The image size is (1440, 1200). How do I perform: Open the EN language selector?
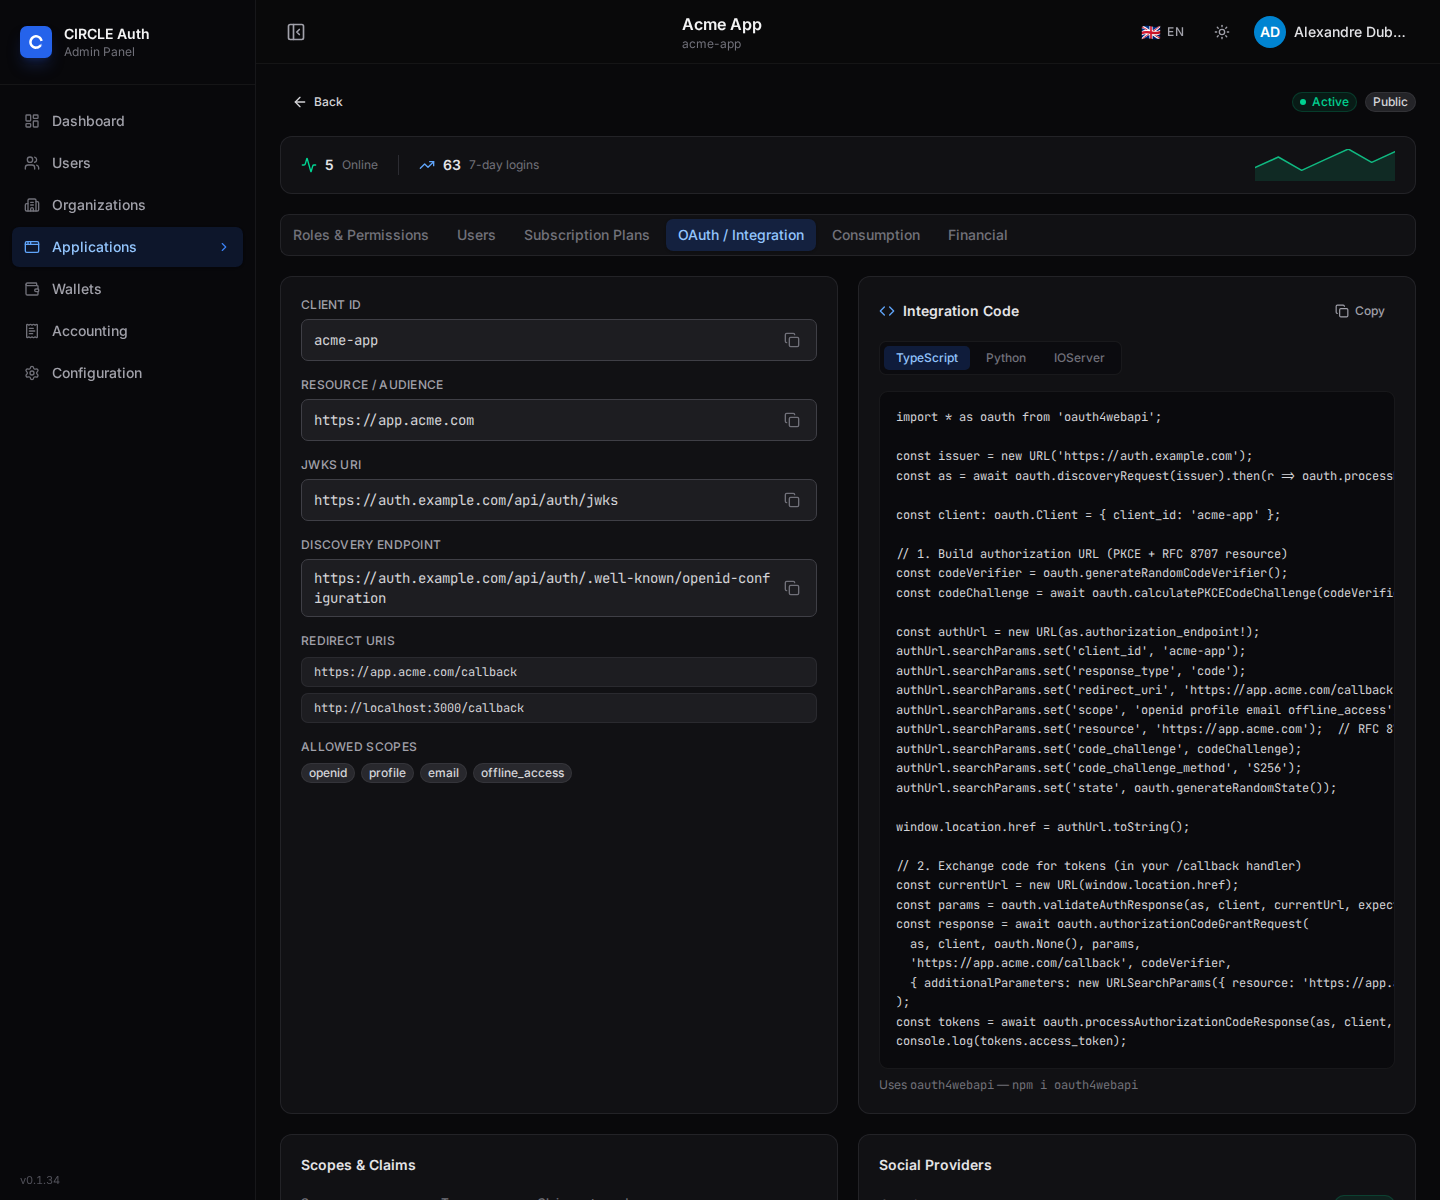[1163, 32]
